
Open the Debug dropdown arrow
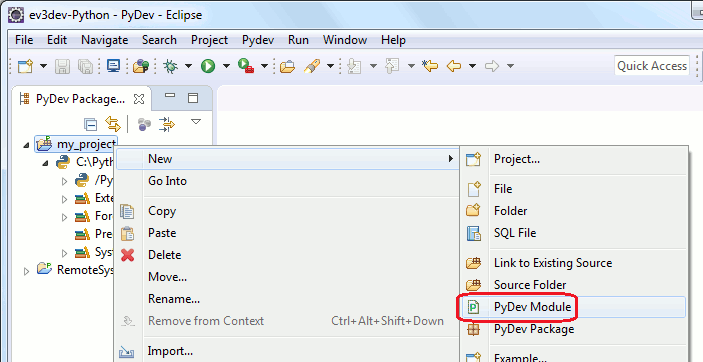click(189, 66)
